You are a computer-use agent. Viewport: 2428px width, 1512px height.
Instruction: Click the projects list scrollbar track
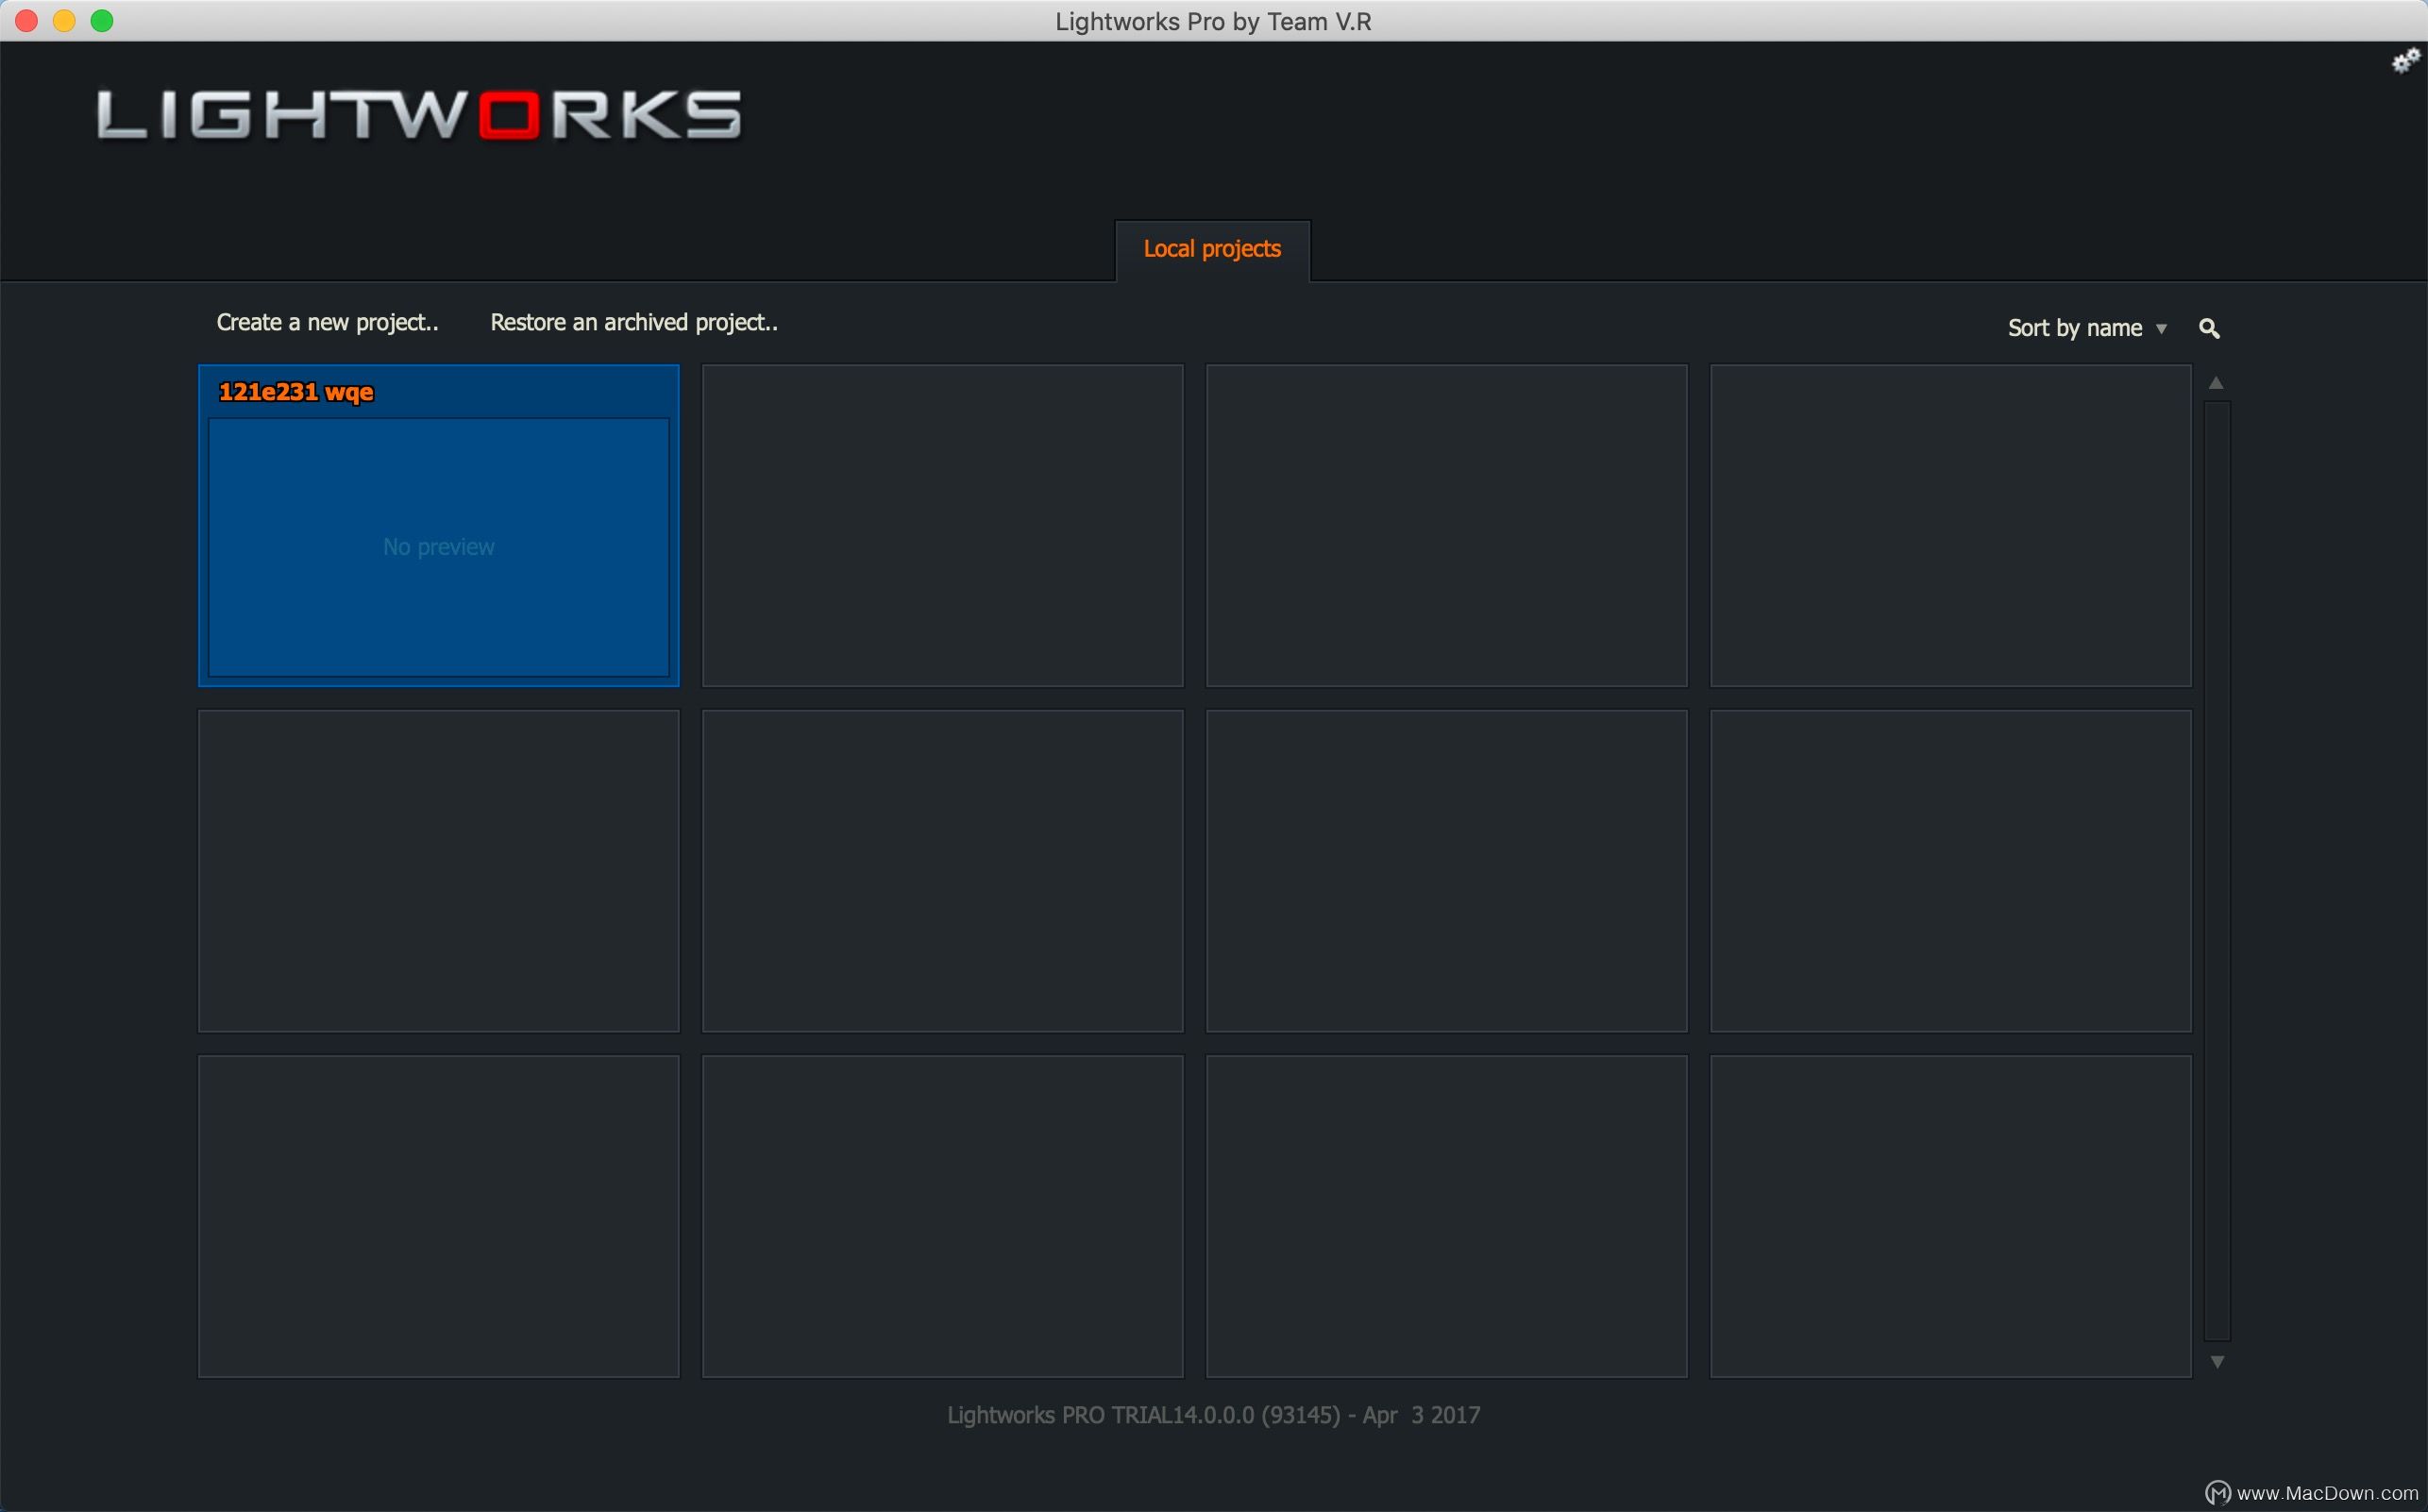pyautogui.click(x=2217, y=871)
